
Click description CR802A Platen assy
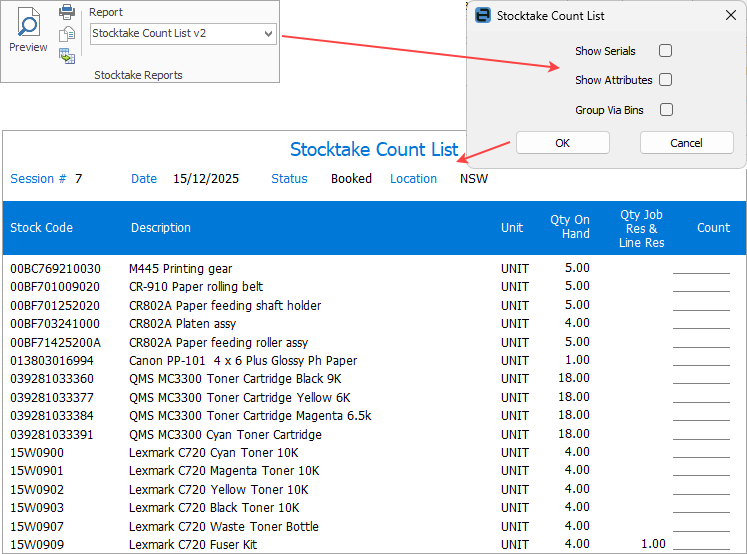coord(182,324)
